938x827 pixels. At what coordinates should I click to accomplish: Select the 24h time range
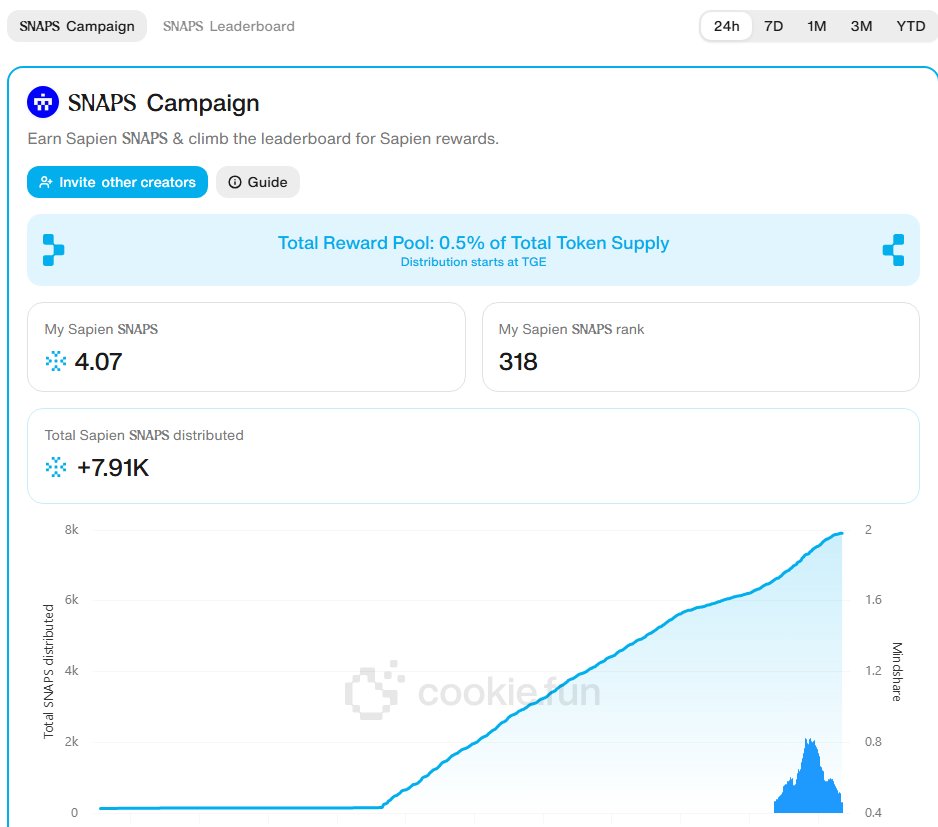tap(726, 26)
